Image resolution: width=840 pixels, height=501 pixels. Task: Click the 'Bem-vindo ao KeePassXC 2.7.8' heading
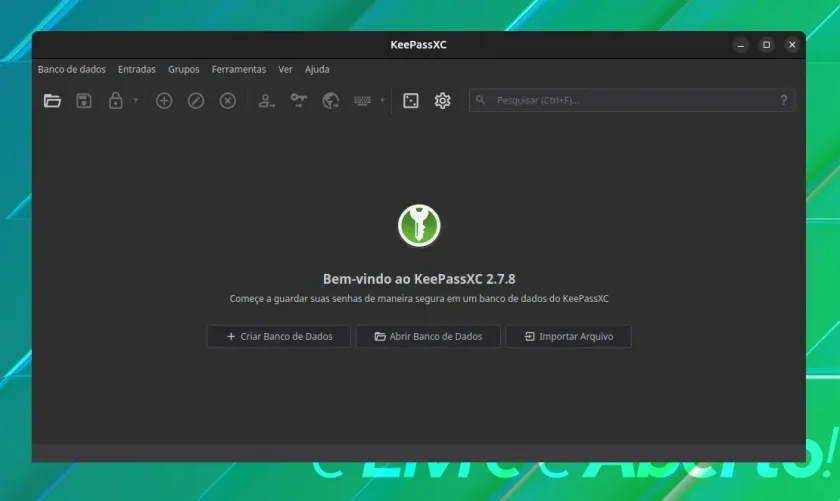419,279
